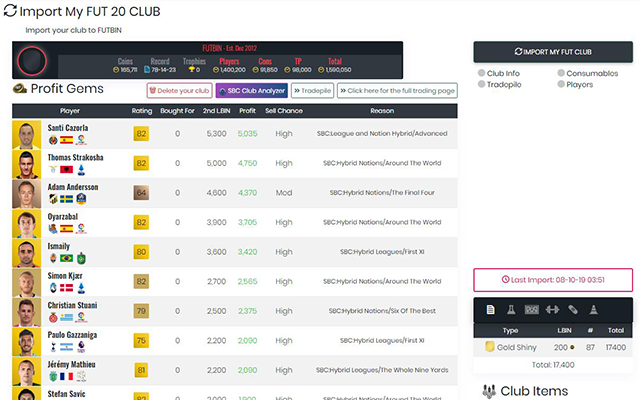Screen dimensions: 640x400
Task: Click Adam Andersson's Sweden flag icon
Action: click(x=66, y=199)
